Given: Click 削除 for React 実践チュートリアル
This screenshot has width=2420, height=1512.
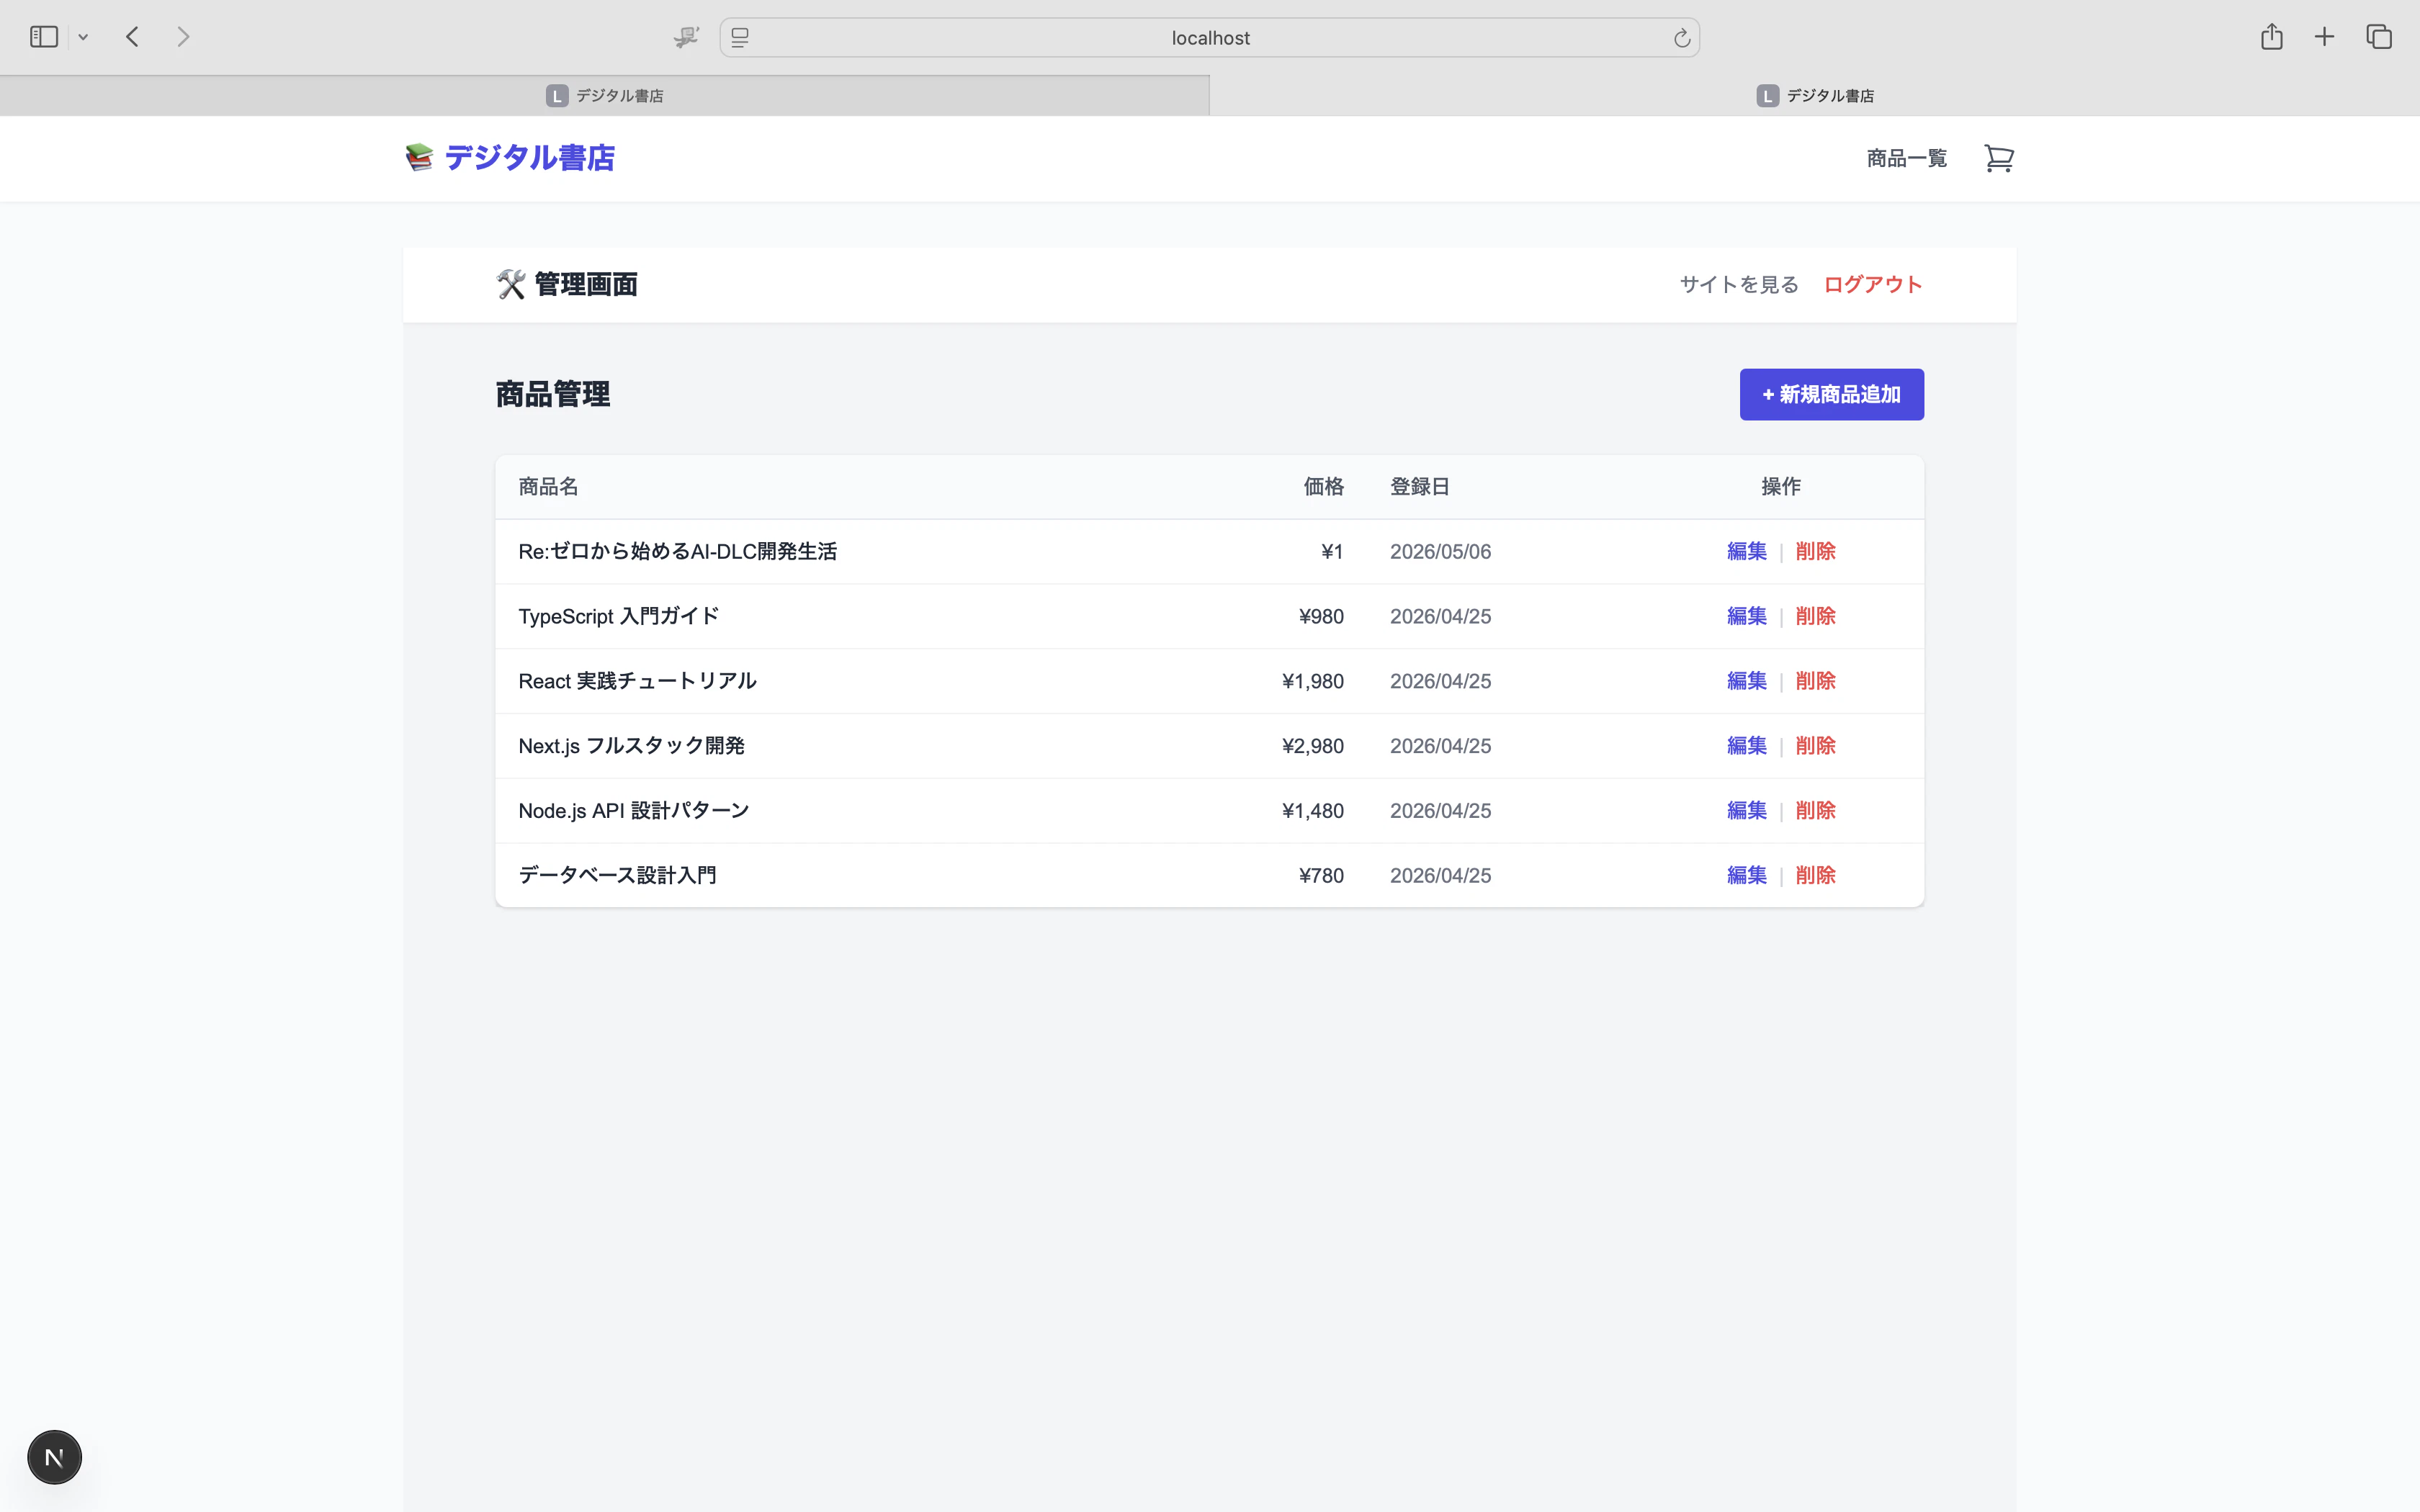Looking at the screenshot, I should 1815,681.
